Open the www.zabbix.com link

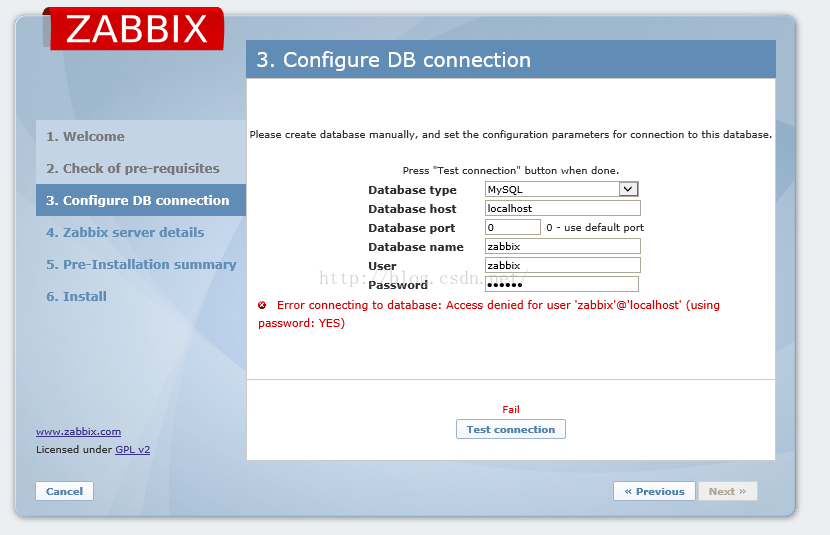pyautogui.click(x=78, y=431)
